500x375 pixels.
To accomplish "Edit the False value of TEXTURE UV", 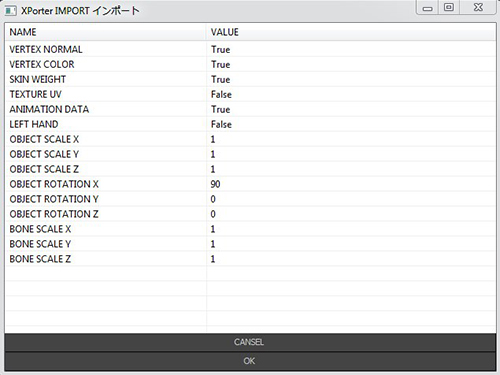I will click(x=221, y=94).
